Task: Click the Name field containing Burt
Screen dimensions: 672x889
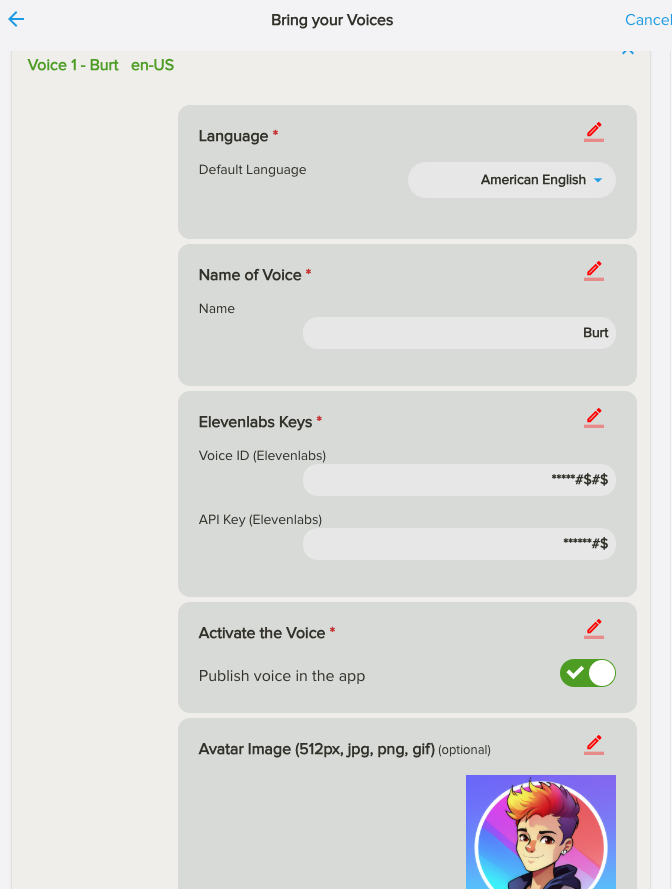Action: 459,333
